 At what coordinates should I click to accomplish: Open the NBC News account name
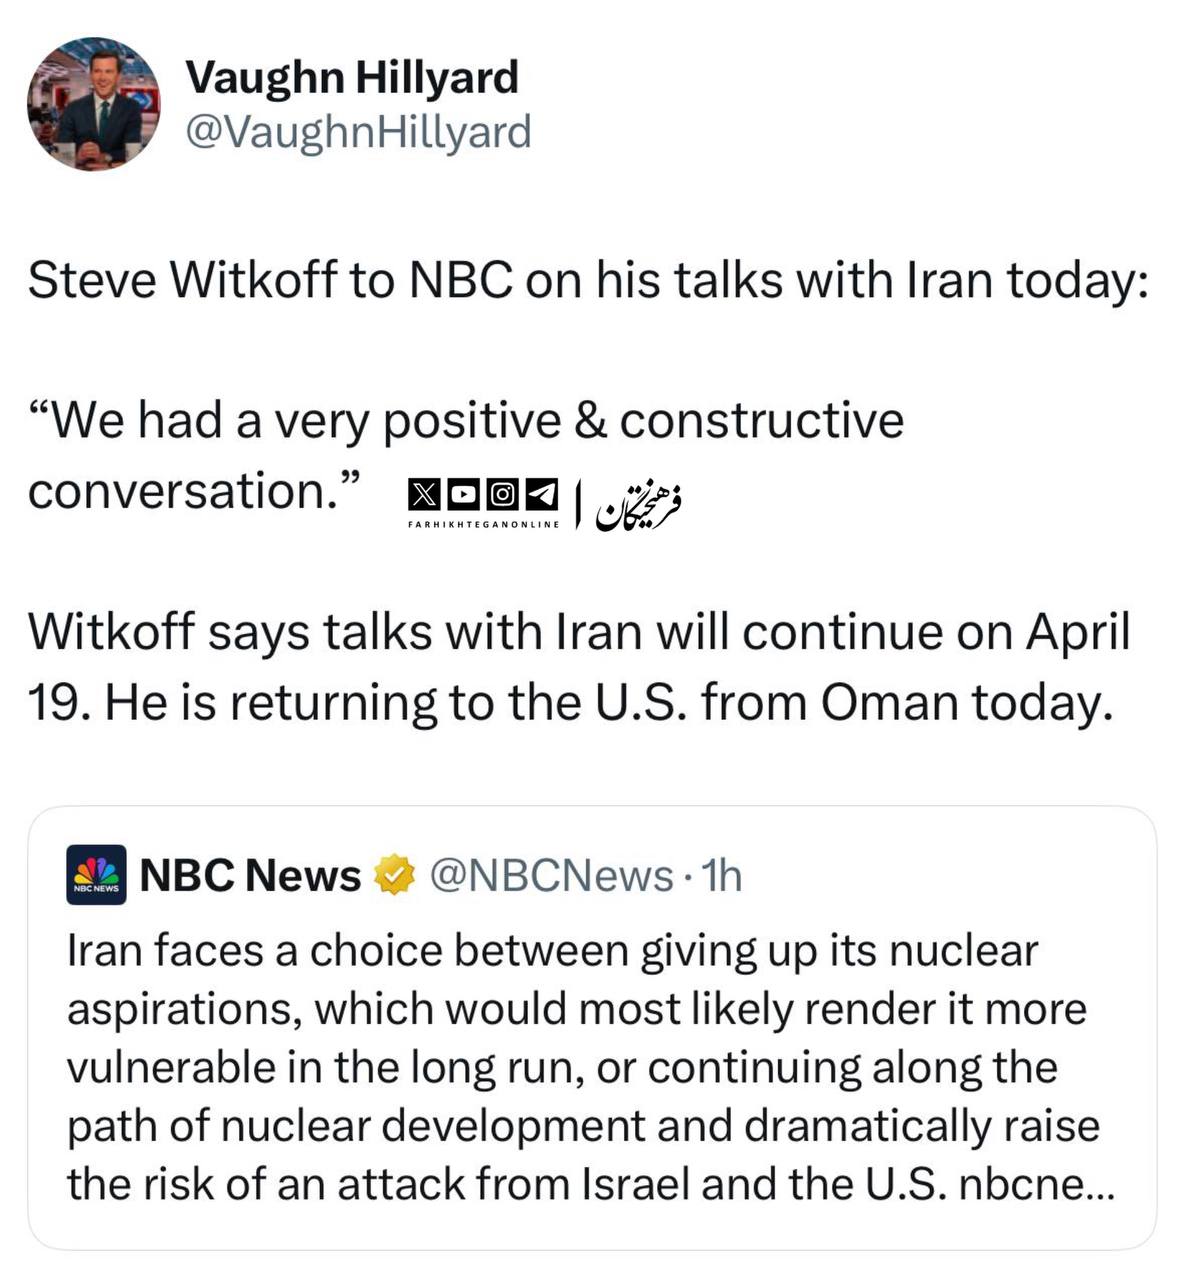click(250, 875)
